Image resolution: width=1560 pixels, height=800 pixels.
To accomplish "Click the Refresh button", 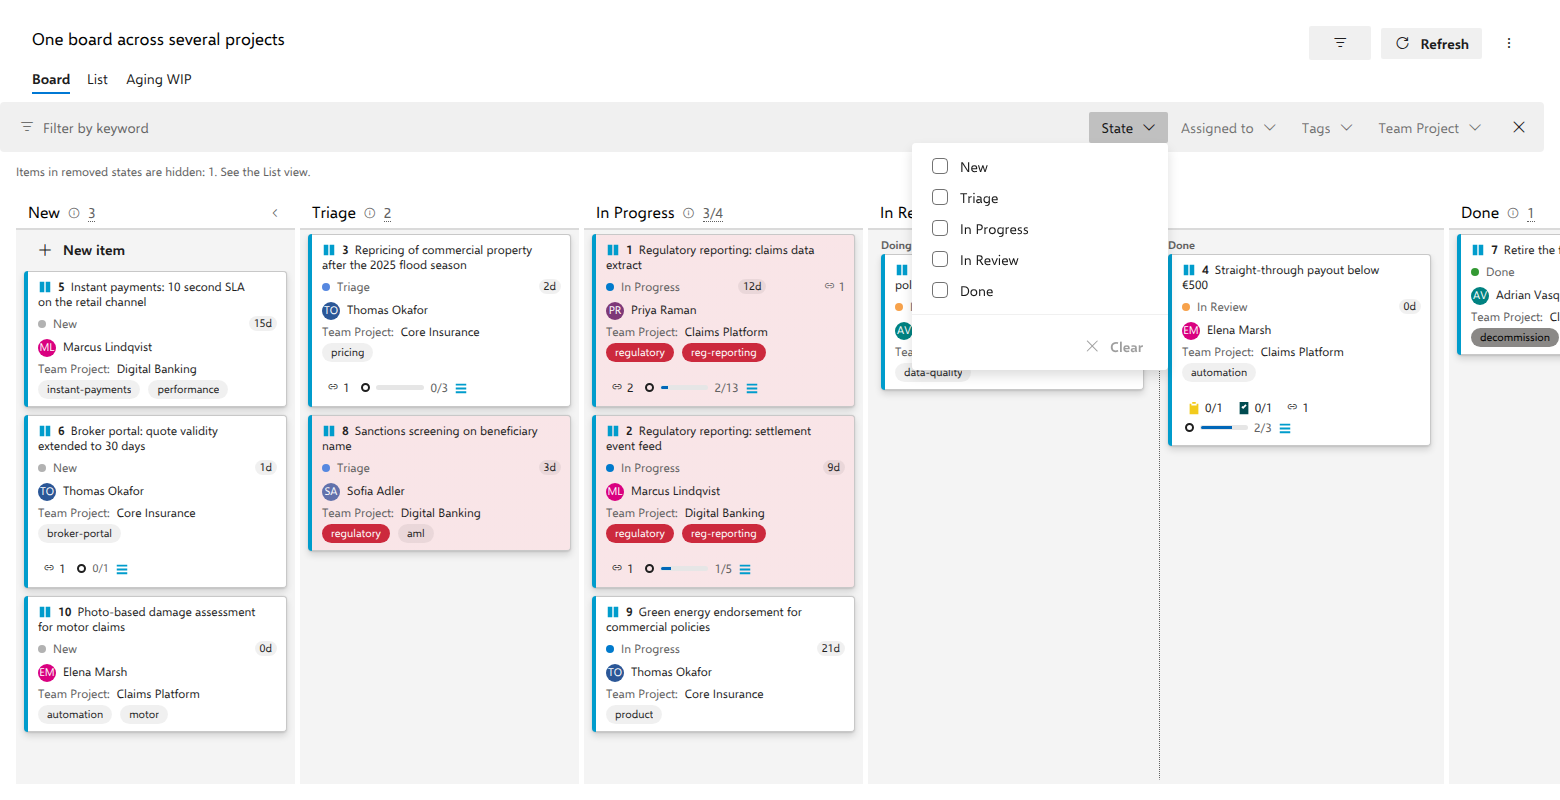I will pyautogui.click(x=1431, y=43).
